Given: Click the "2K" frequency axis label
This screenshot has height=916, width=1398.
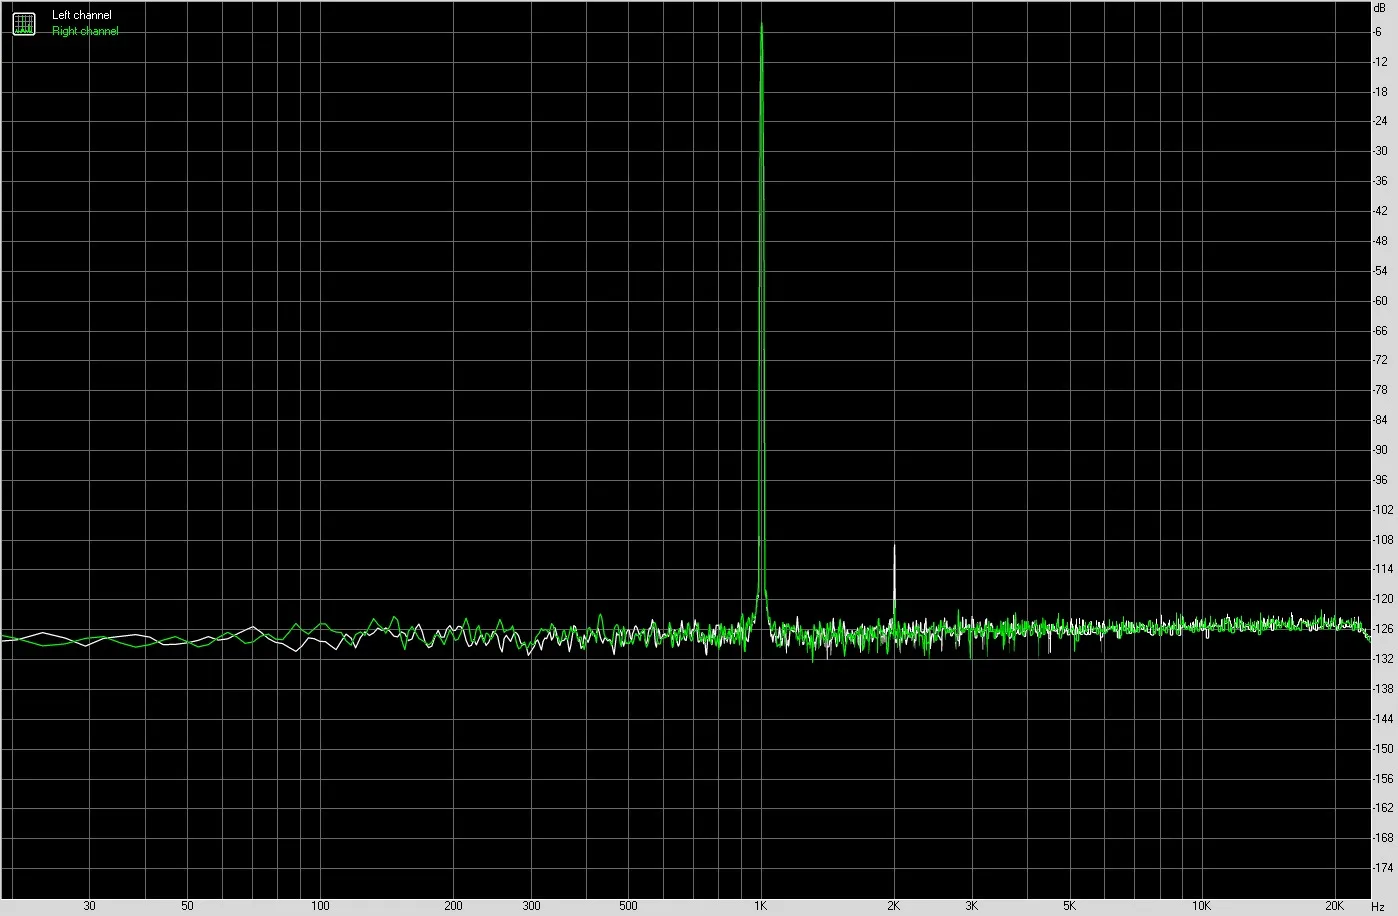Looking at the screenshot, I should point(894,906).
